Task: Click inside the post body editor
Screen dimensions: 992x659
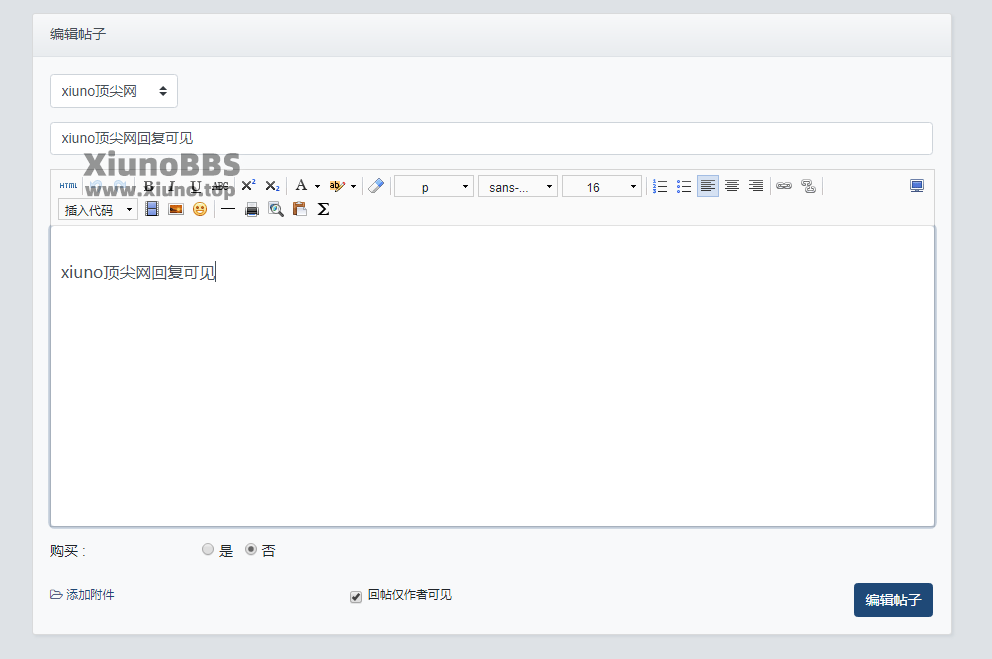Action: tap(492, 376)
